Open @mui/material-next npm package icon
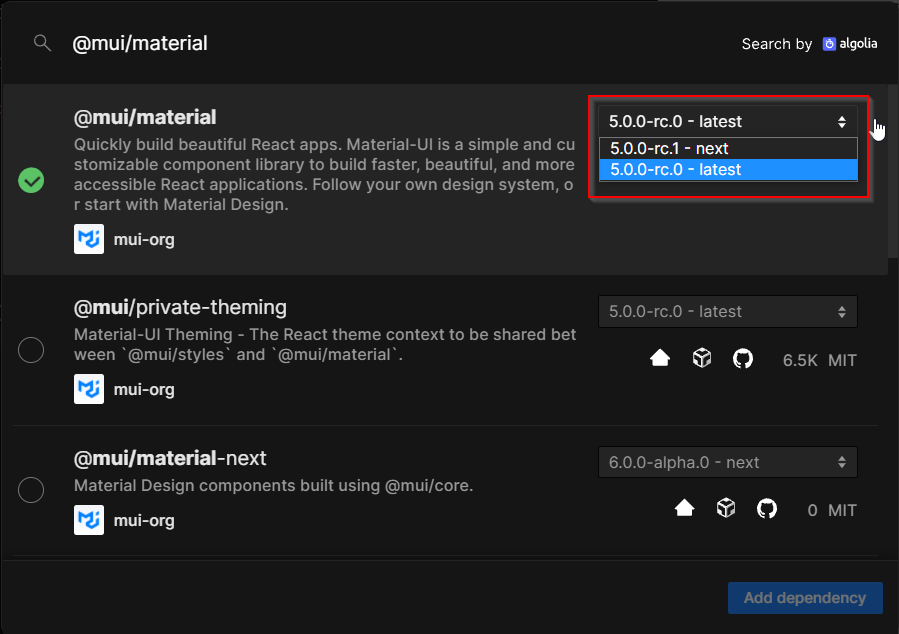The width and height of the screenshot is (899, 634). pyautogui.click(x=726, y=508)
